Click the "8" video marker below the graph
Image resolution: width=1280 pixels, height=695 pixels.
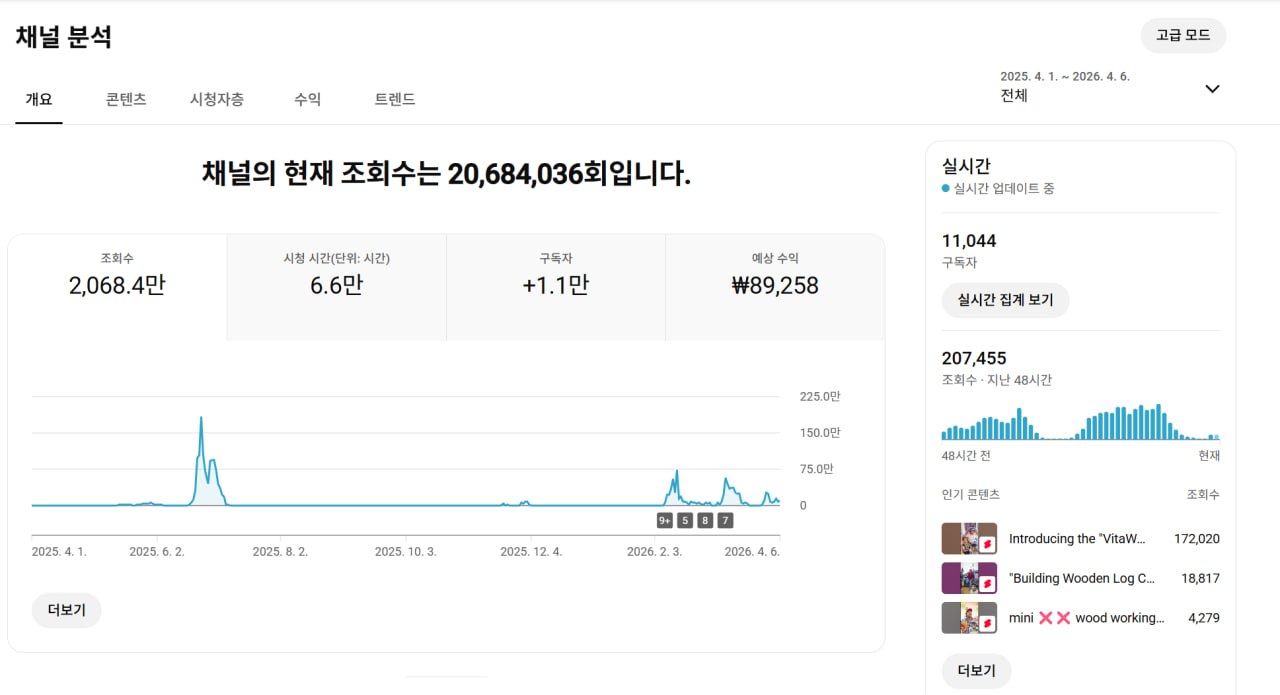705,520
